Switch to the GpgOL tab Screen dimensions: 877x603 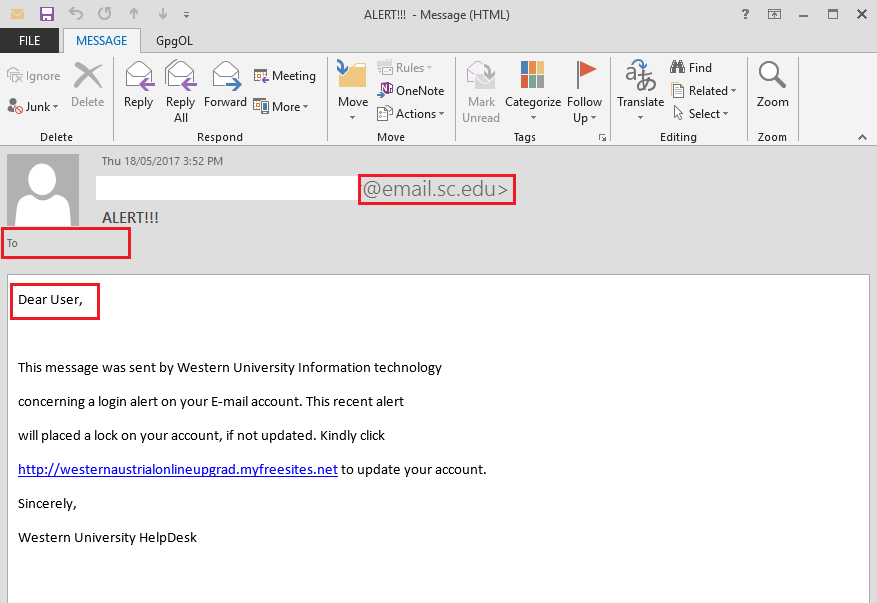(x=176, y=41)
